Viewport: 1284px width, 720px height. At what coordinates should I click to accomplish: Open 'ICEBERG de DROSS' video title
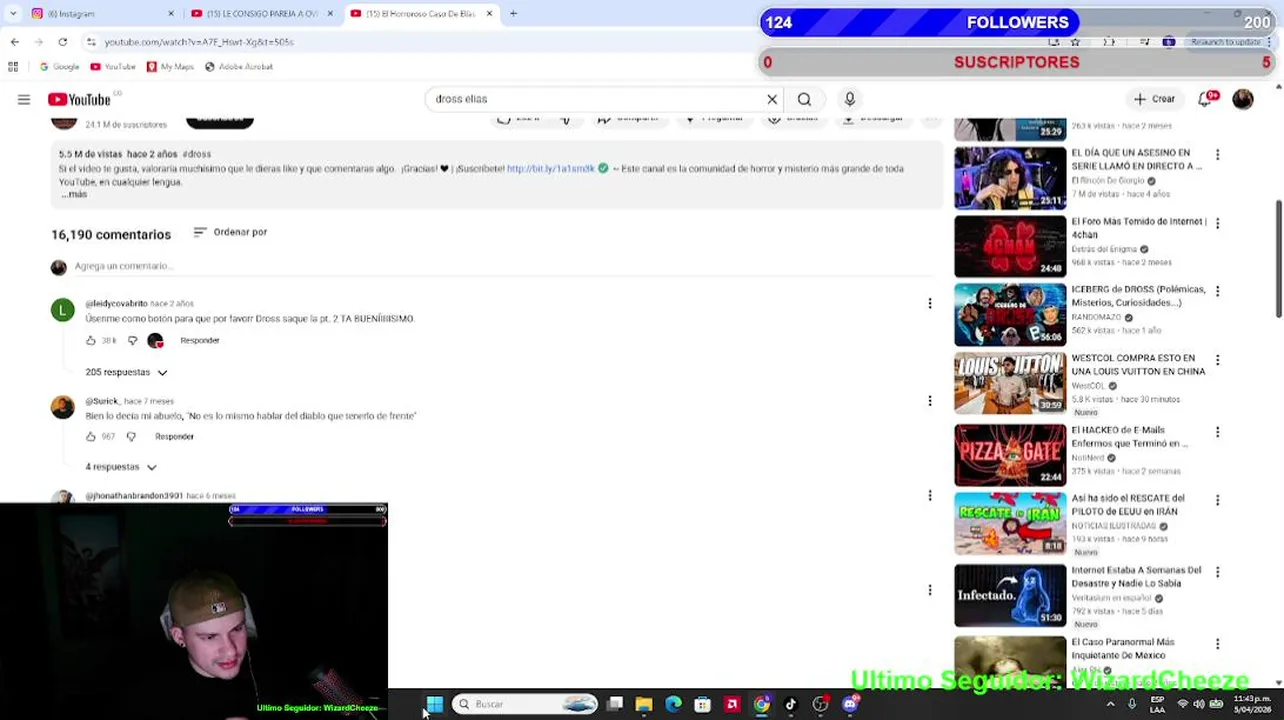(x=1138, y=295)
